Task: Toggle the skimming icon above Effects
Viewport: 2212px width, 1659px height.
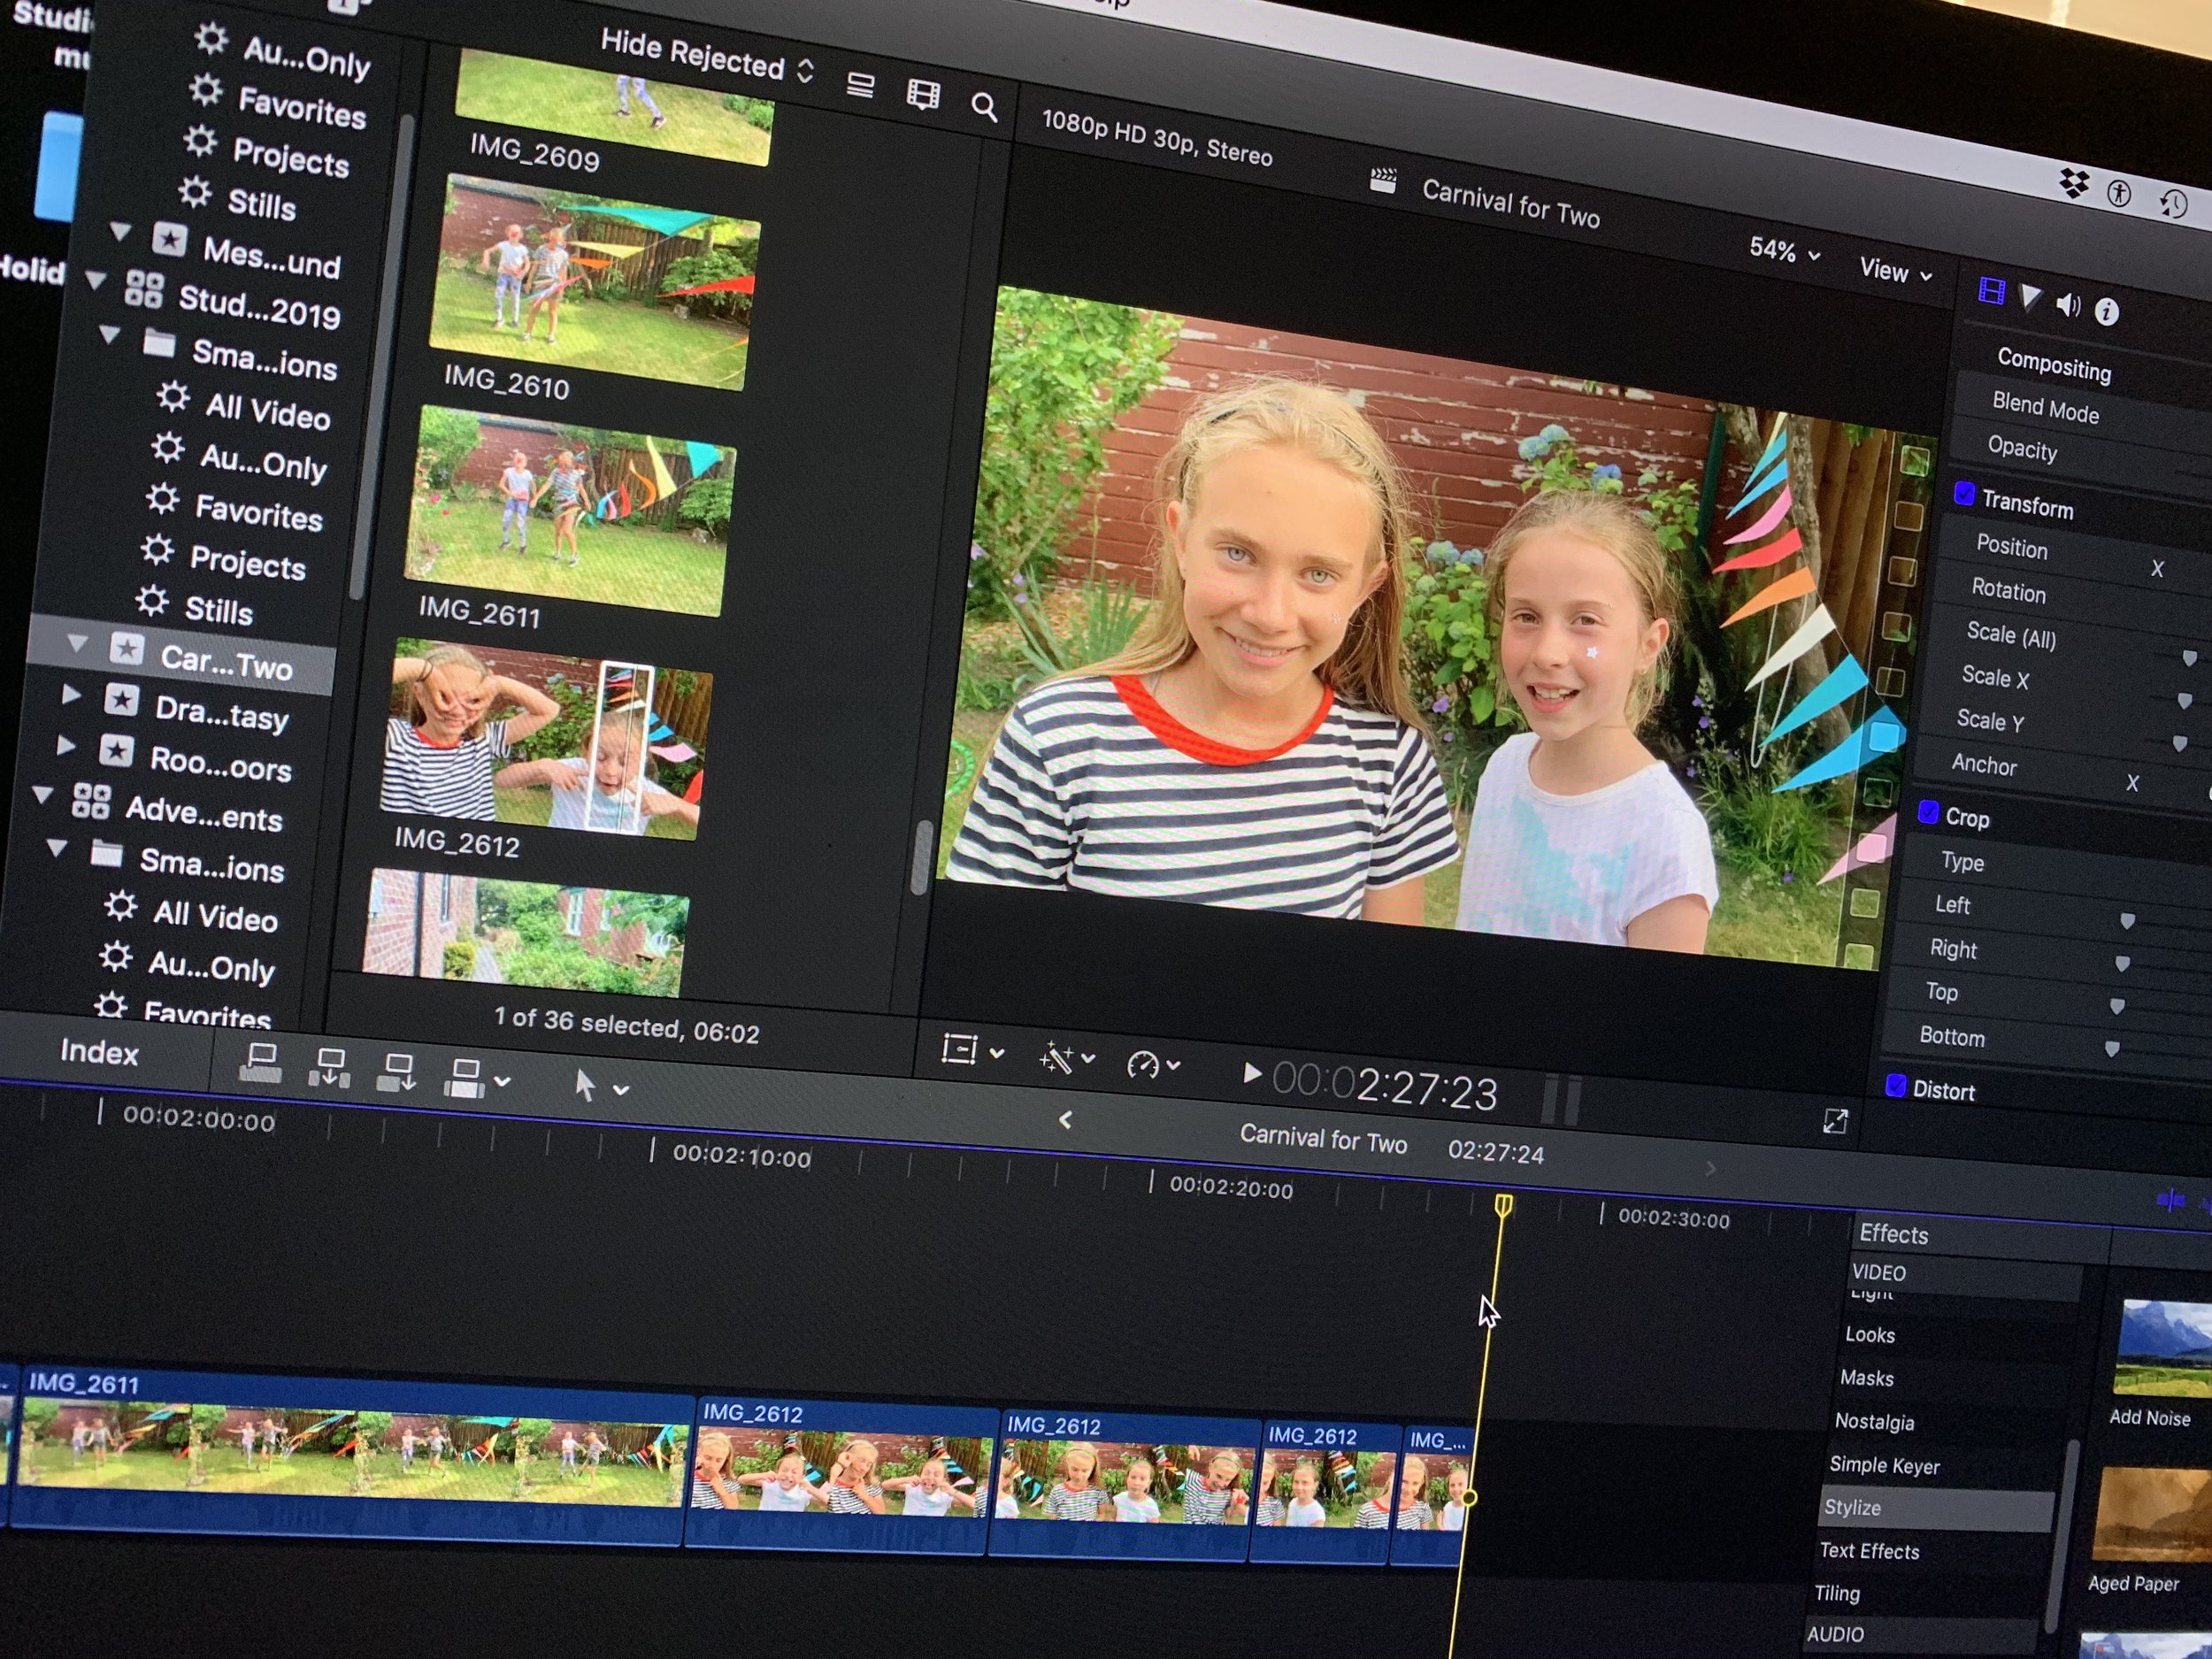Action: pyautogui.click(x=2170, y=1199)
